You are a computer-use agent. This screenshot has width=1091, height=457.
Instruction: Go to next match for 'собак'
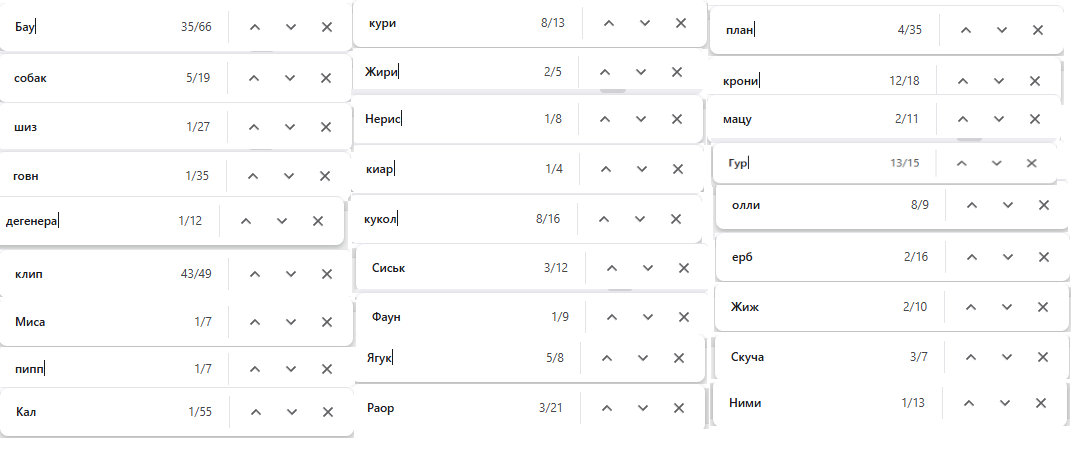pos(290,77)
